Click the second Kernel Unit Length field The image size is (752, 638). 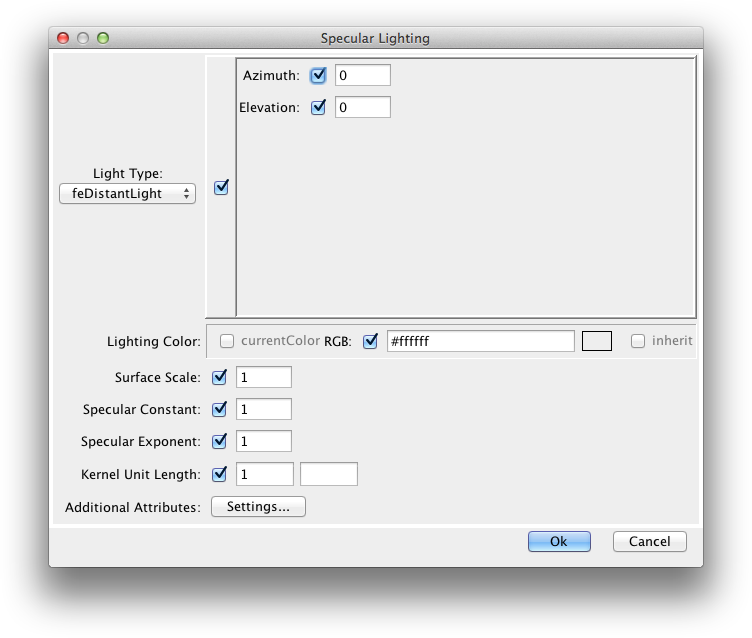click(328, 474)
